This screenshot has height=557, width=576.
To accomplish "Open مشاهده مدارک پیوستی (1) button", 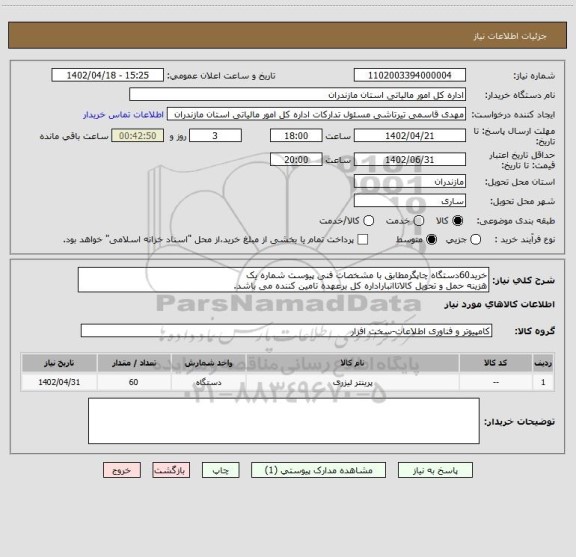I will (318, 470).
